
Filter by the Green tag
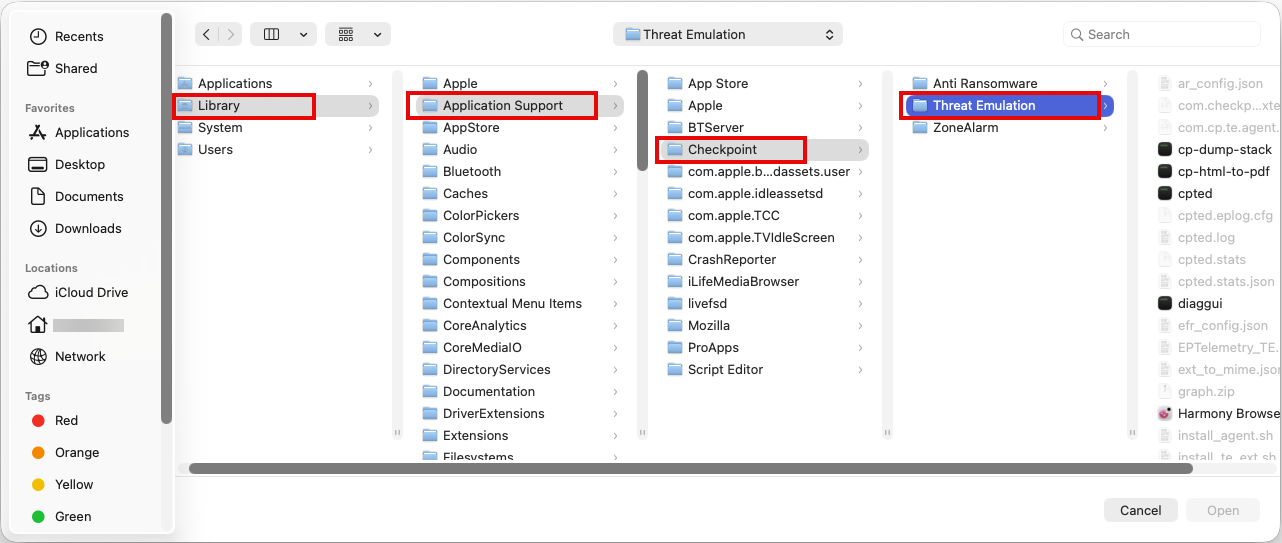tap(61, 516)
